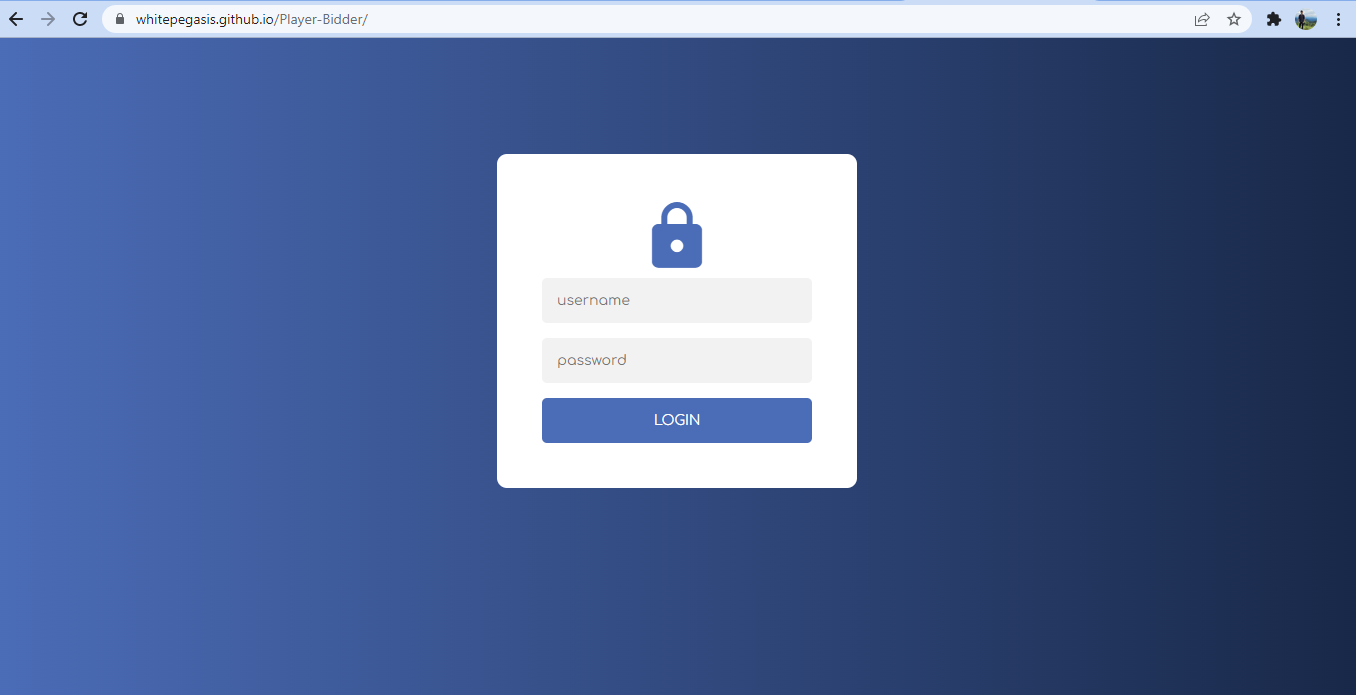
Task: Go back using the browser back arrow
Action: coord(16,19)
